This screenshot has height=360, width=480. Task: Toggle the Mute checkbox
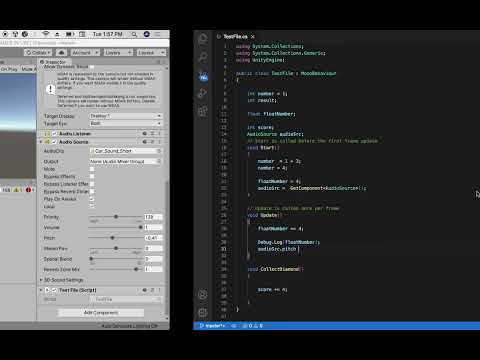pos(92,169)
